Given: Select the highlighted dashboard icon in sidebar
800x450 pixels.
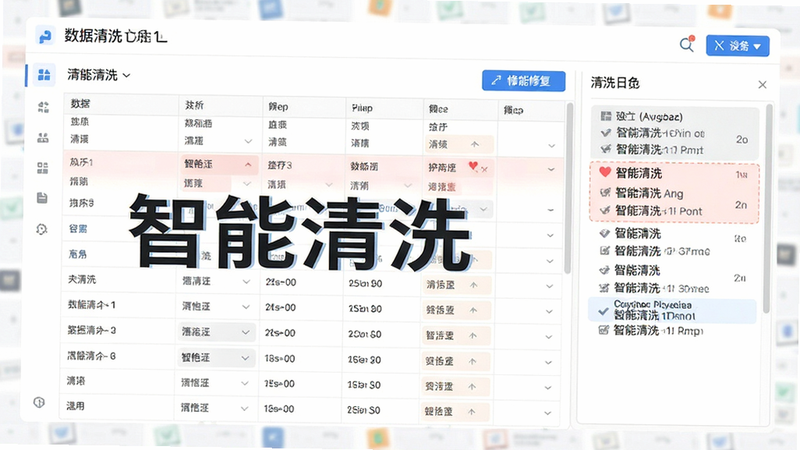Looking at the screenshot, I should pos(44,75).
